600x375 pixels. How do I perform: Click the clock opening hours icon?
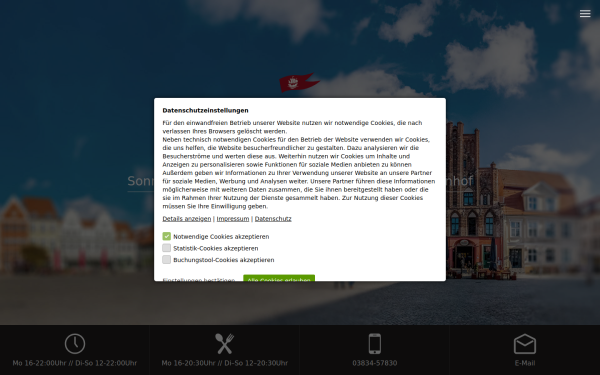pos(75,344)
